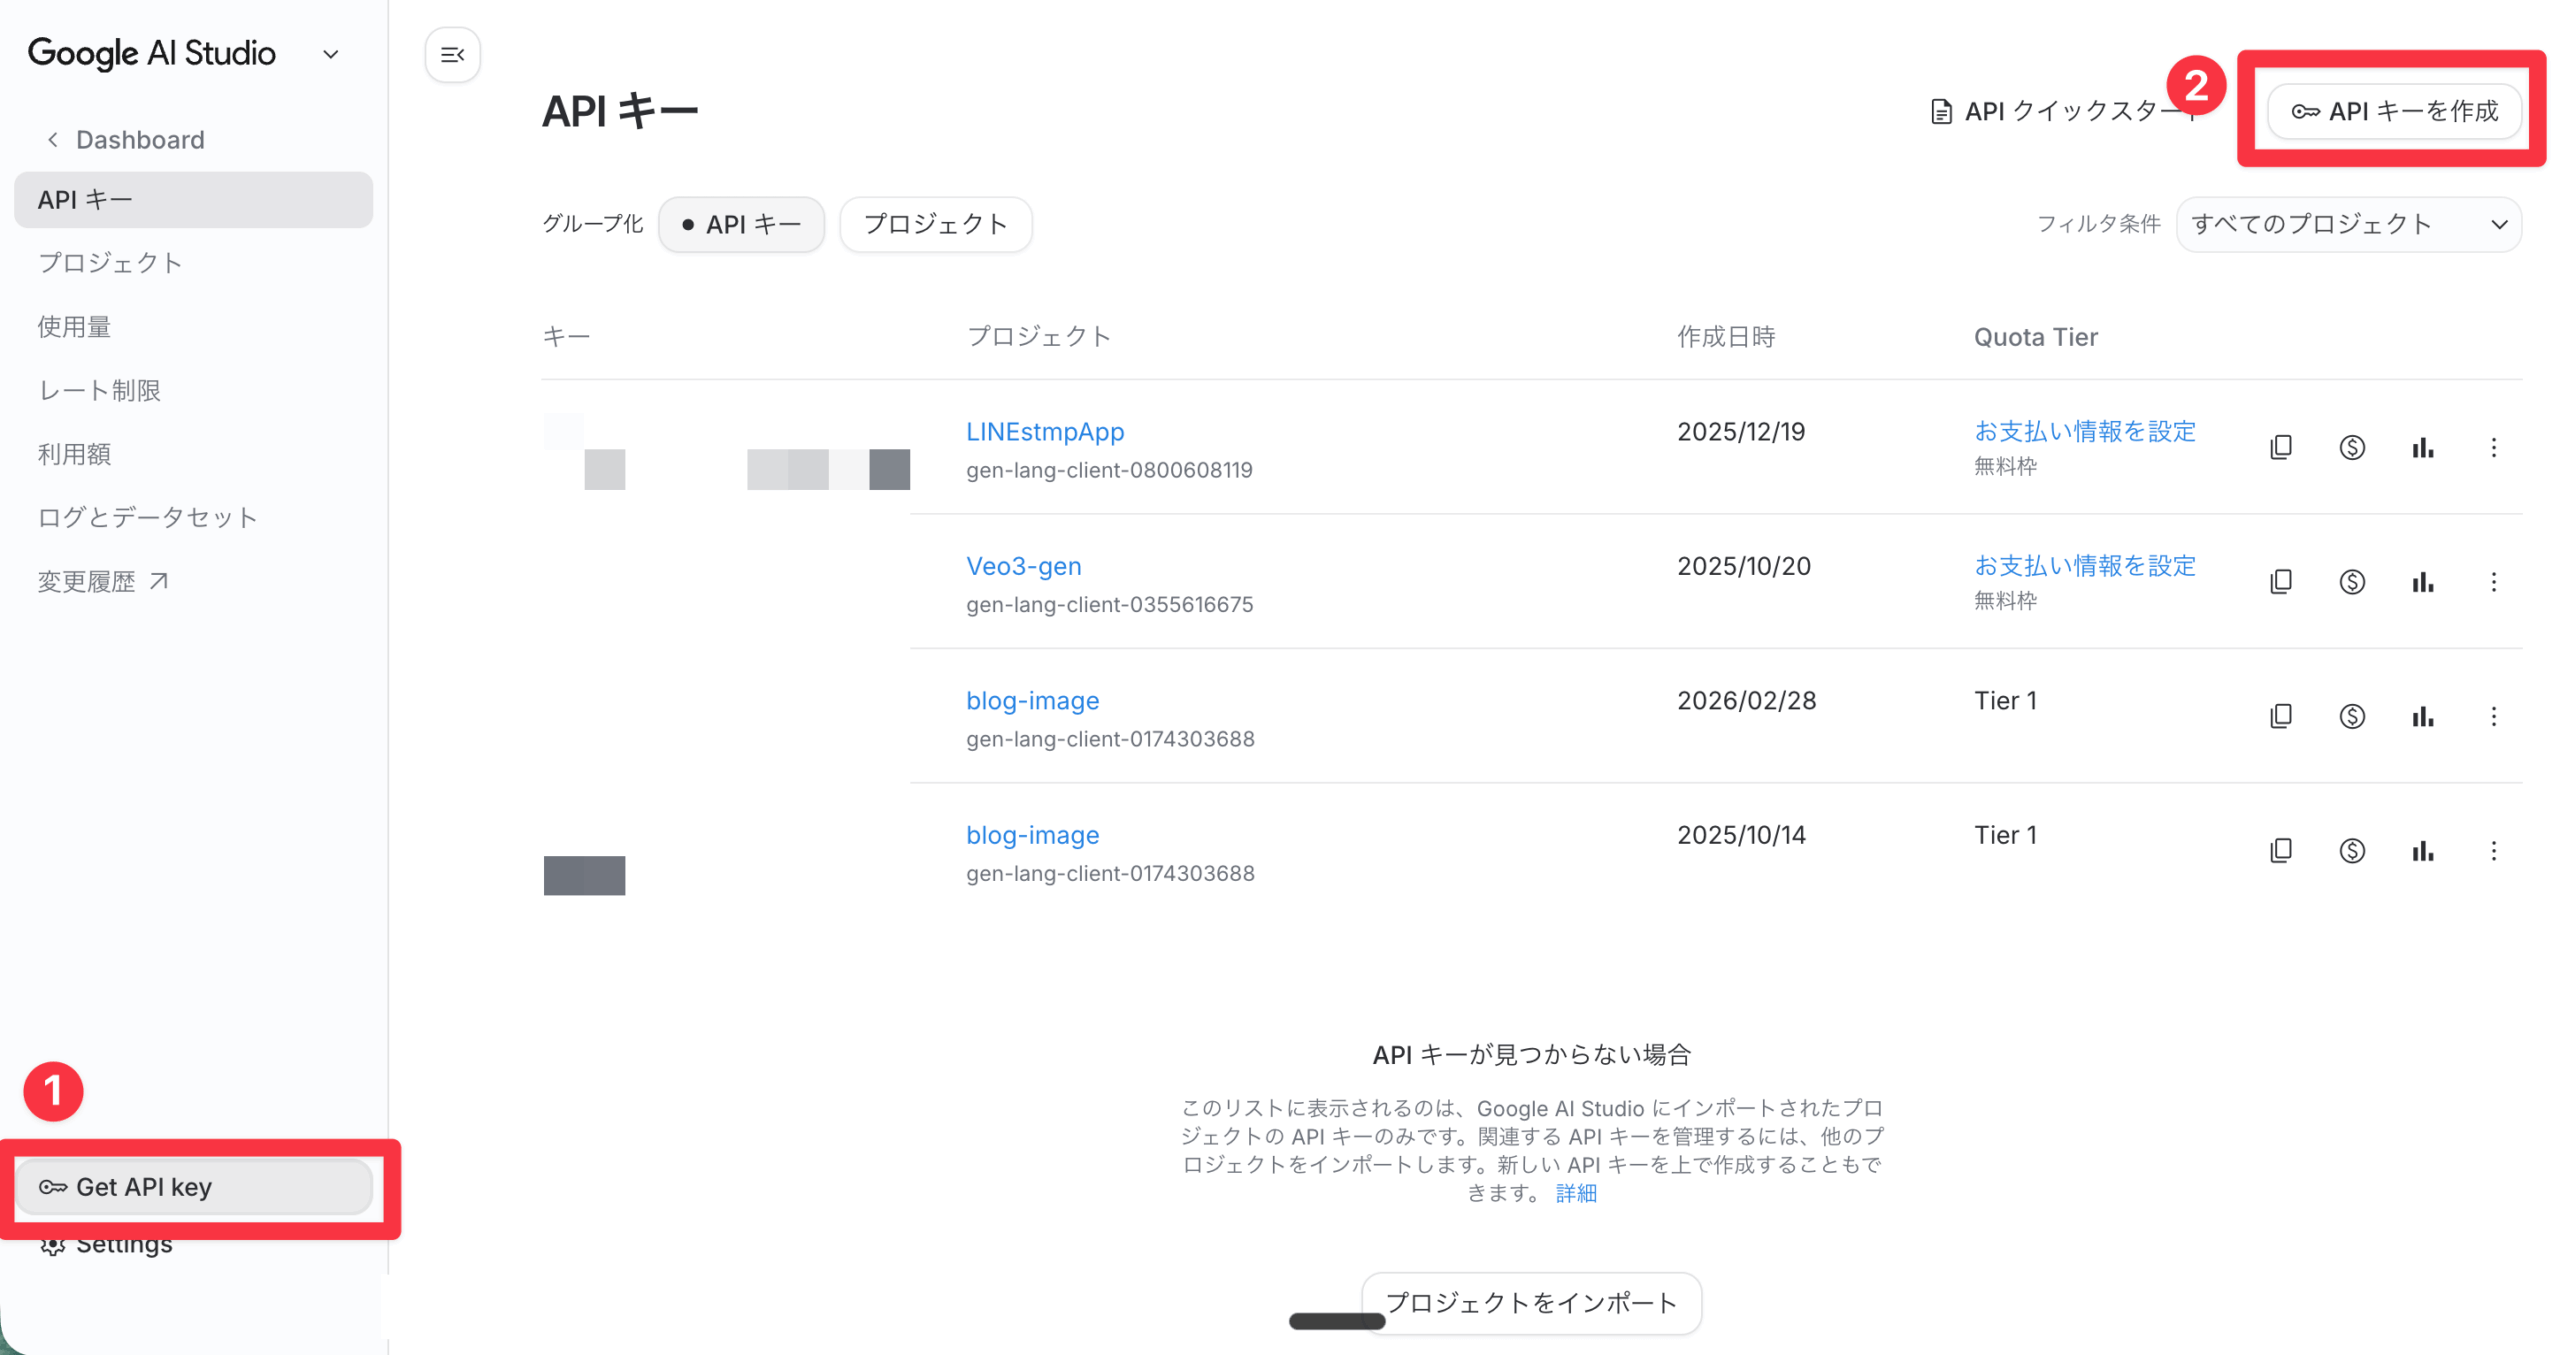Open the お支払い情報を設定 link for LINEstmpApp
The image size is (2560, 1355).
2083,431
